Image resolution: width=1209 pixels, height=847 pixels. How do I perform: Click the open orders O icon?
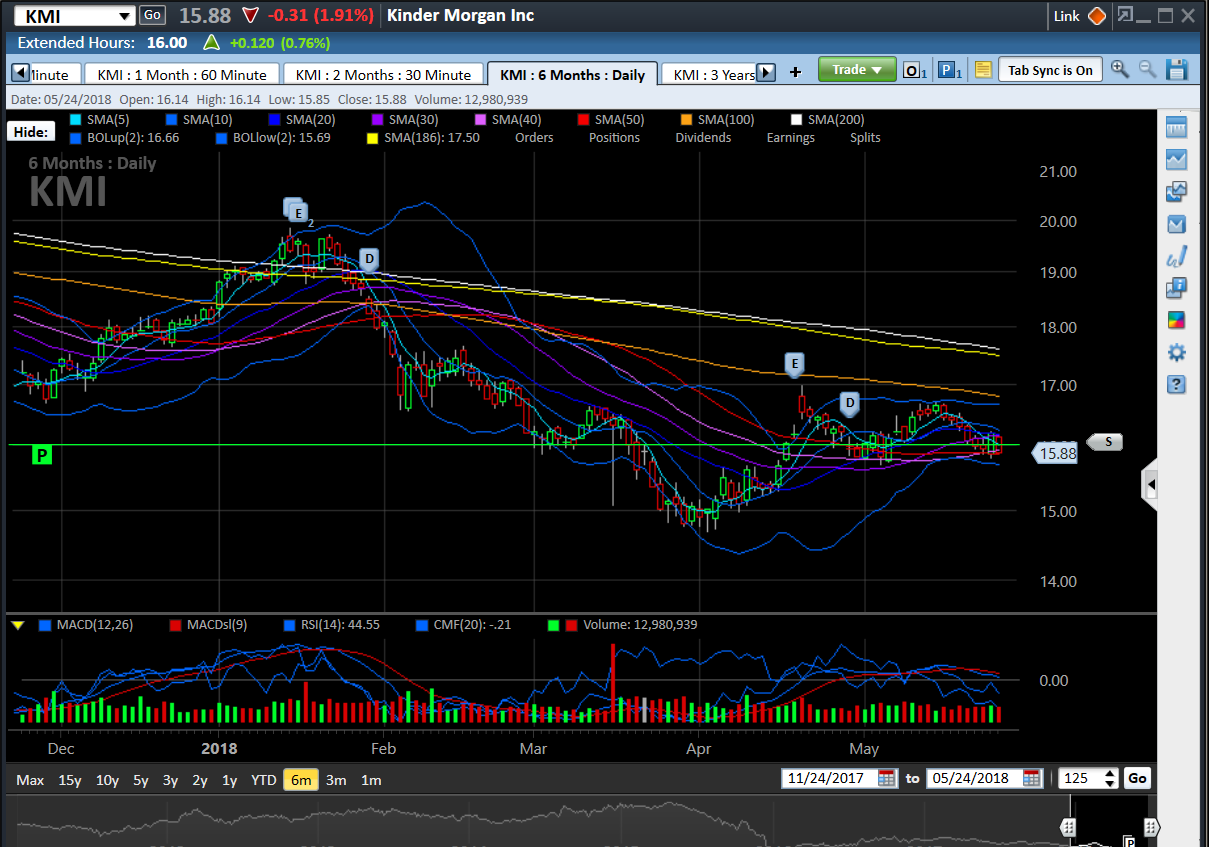914,71
